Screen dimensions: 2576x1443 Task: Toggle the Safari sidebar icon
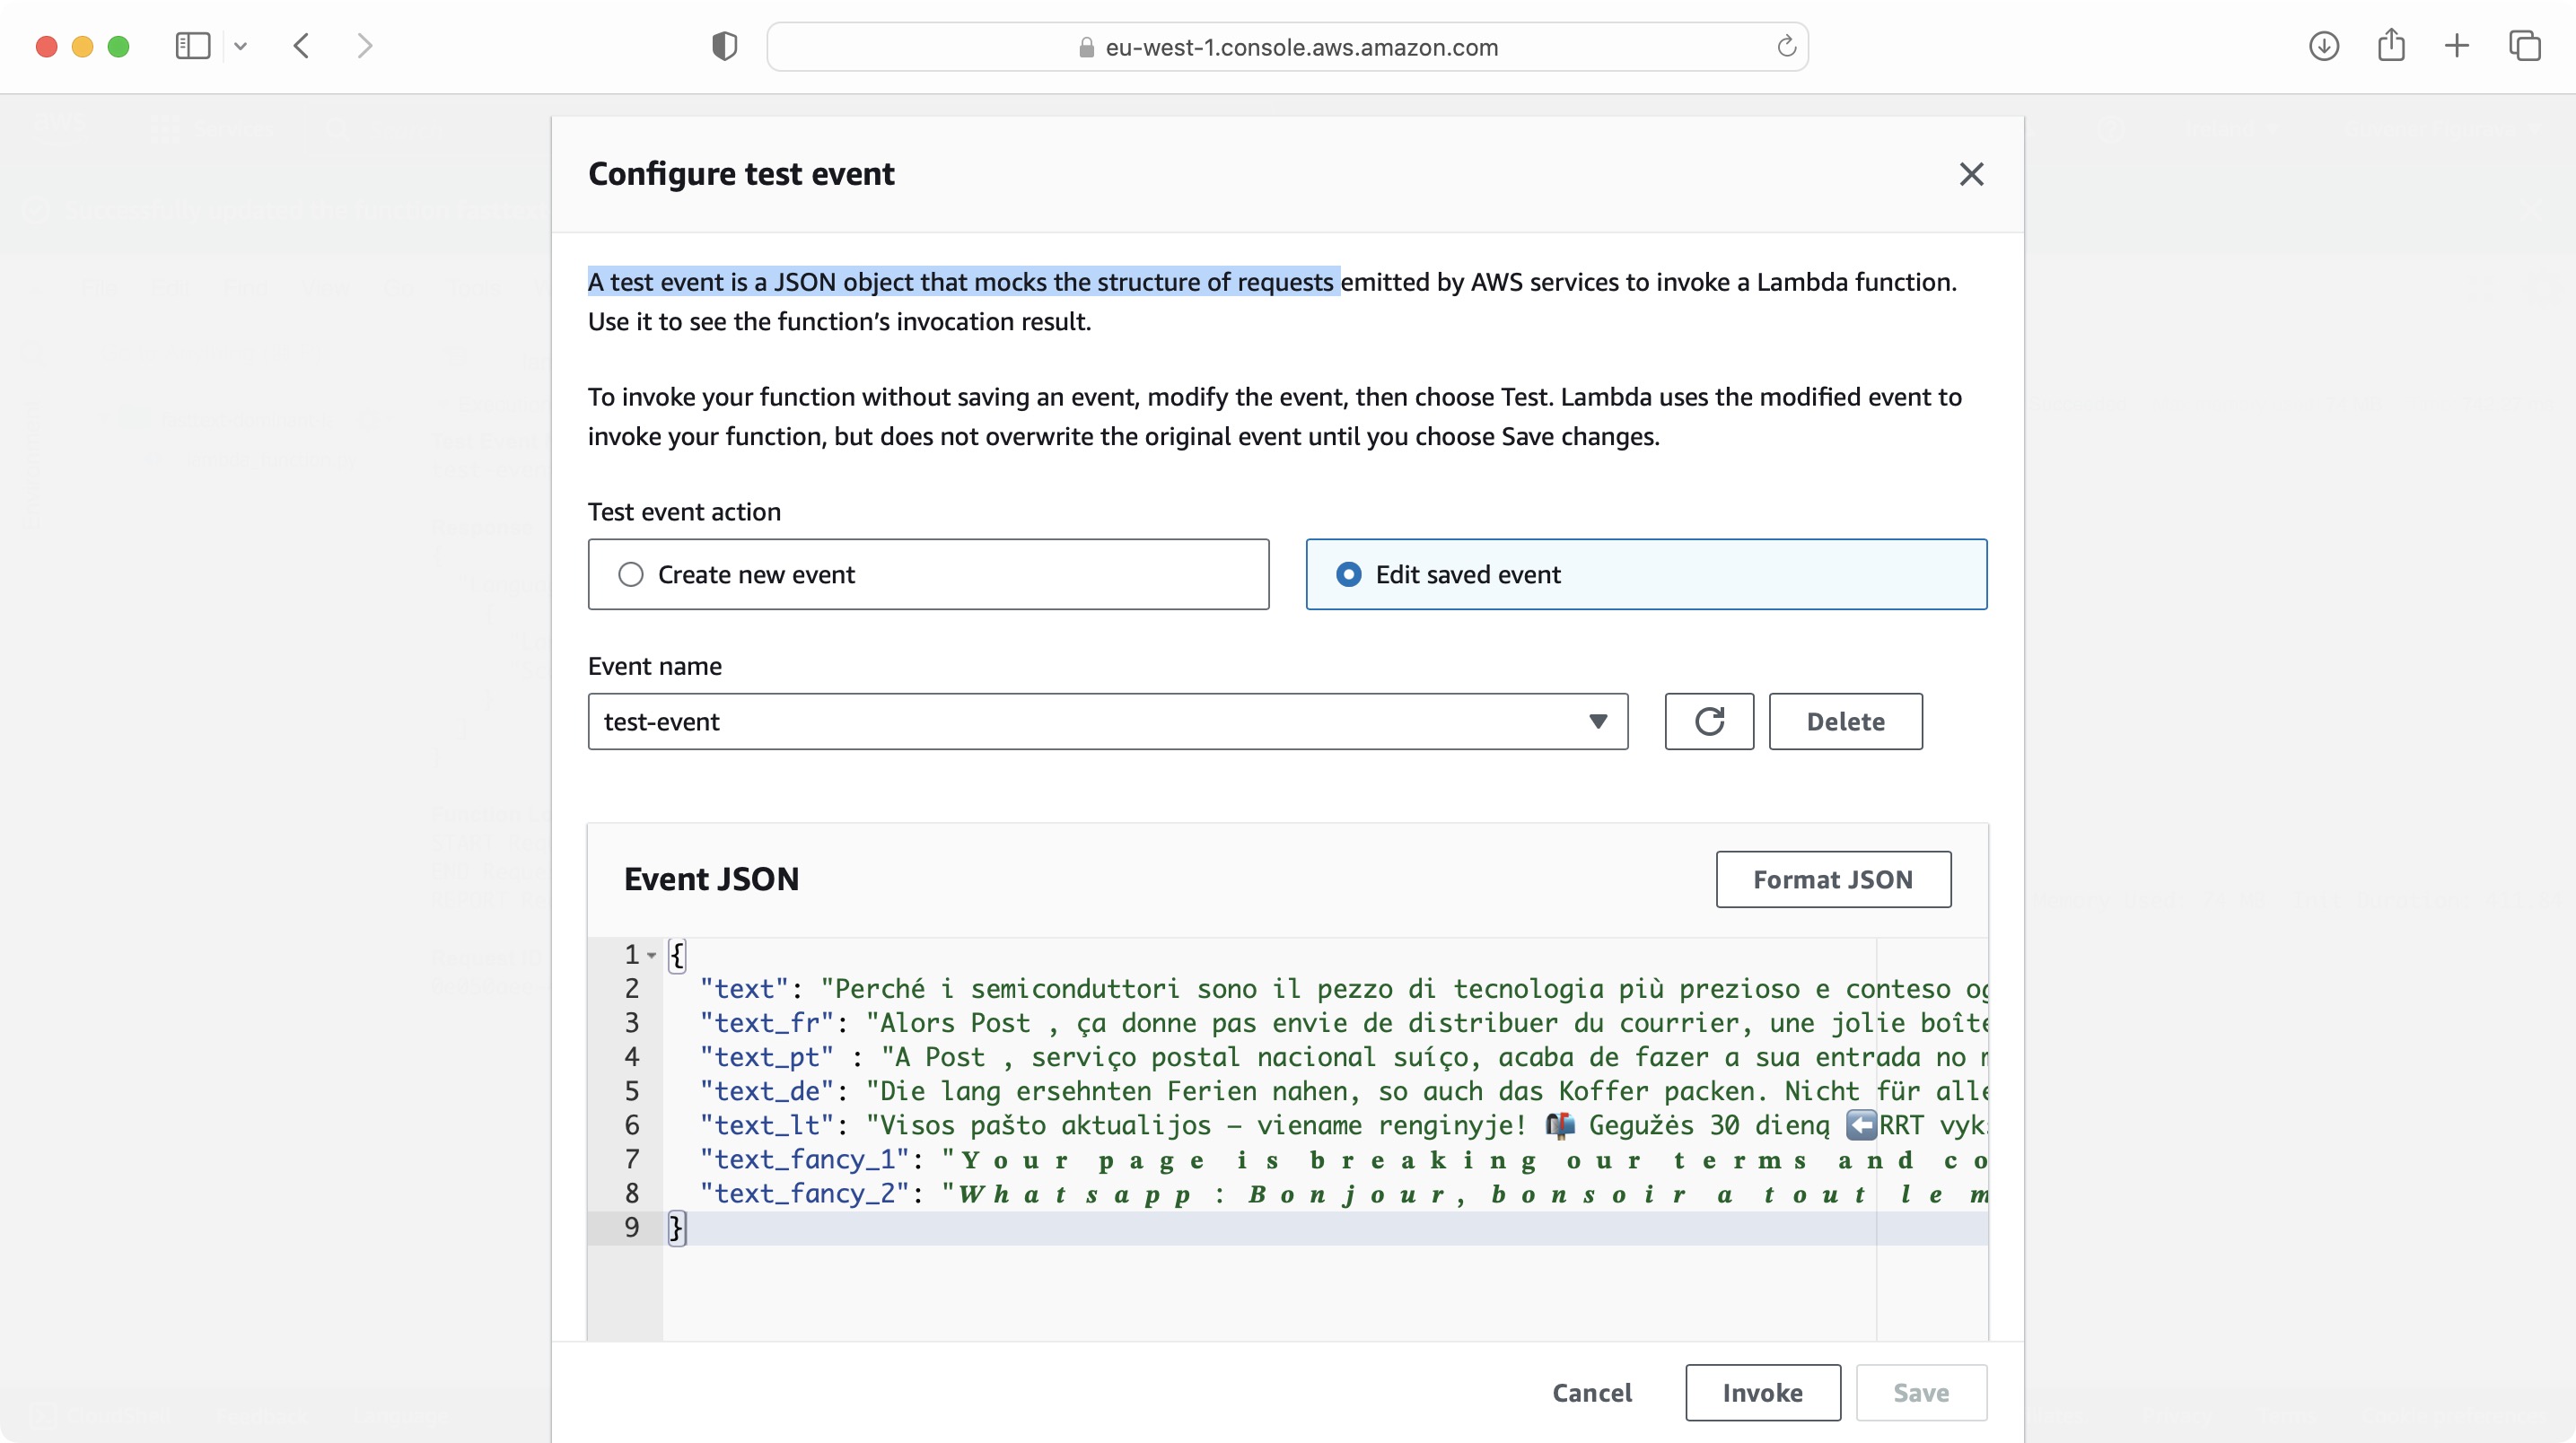(x=192, y=46)
